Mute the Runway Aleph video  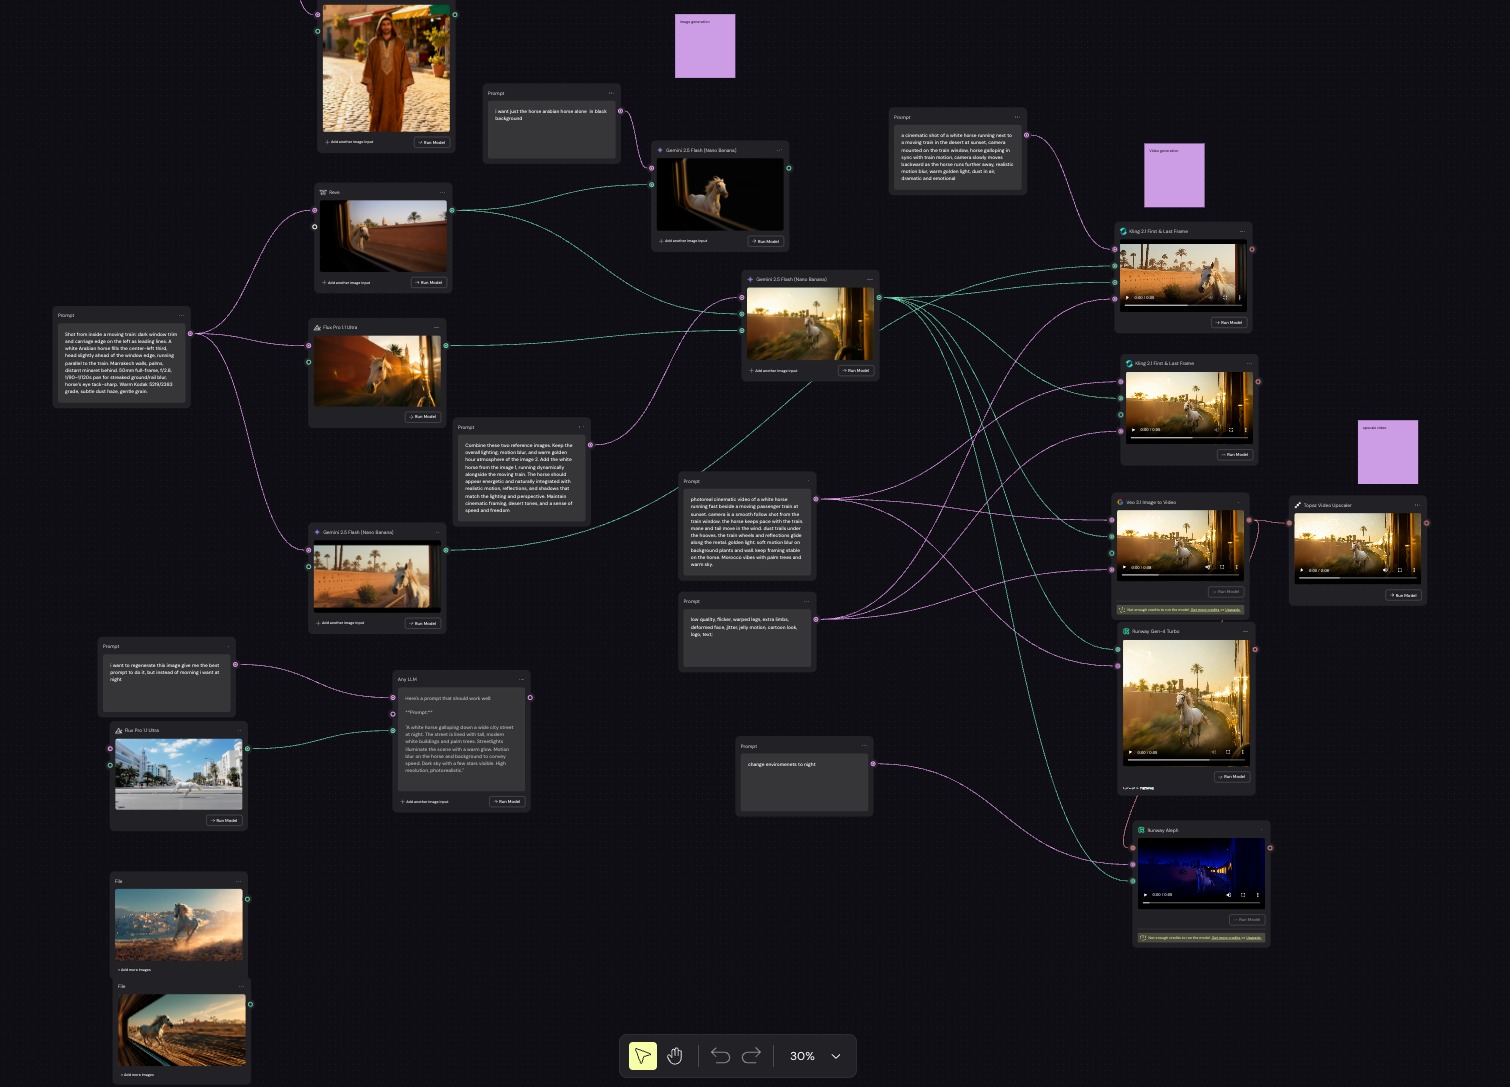[x=1229, y=895]
